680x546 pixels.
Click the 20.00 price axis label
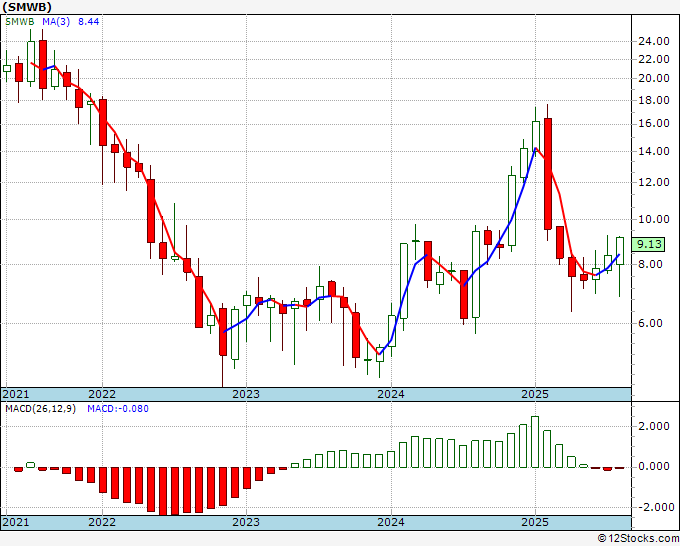pyautogui.click(x=654, y=78)
